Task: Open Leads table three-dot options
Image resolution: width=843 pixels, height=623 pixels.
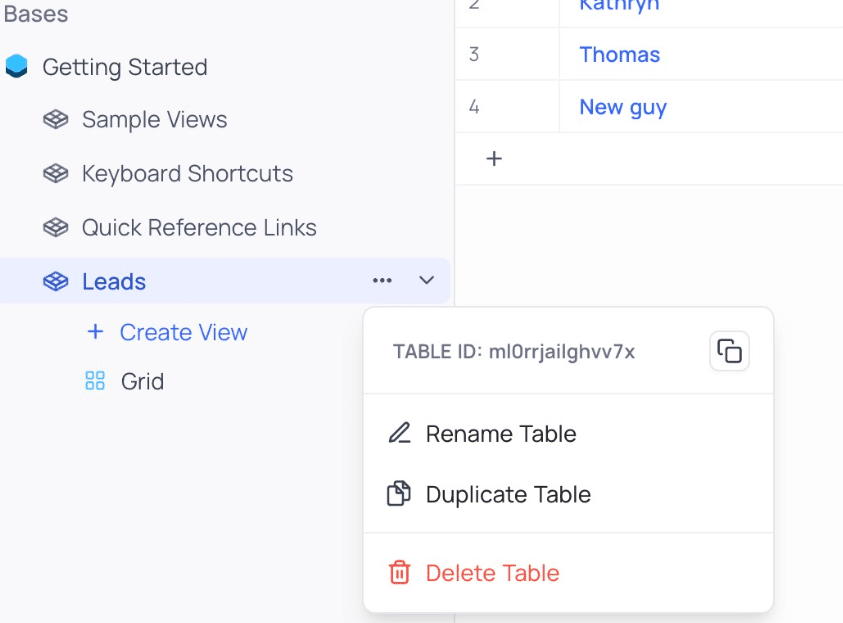Action: (x=382, y=280)
